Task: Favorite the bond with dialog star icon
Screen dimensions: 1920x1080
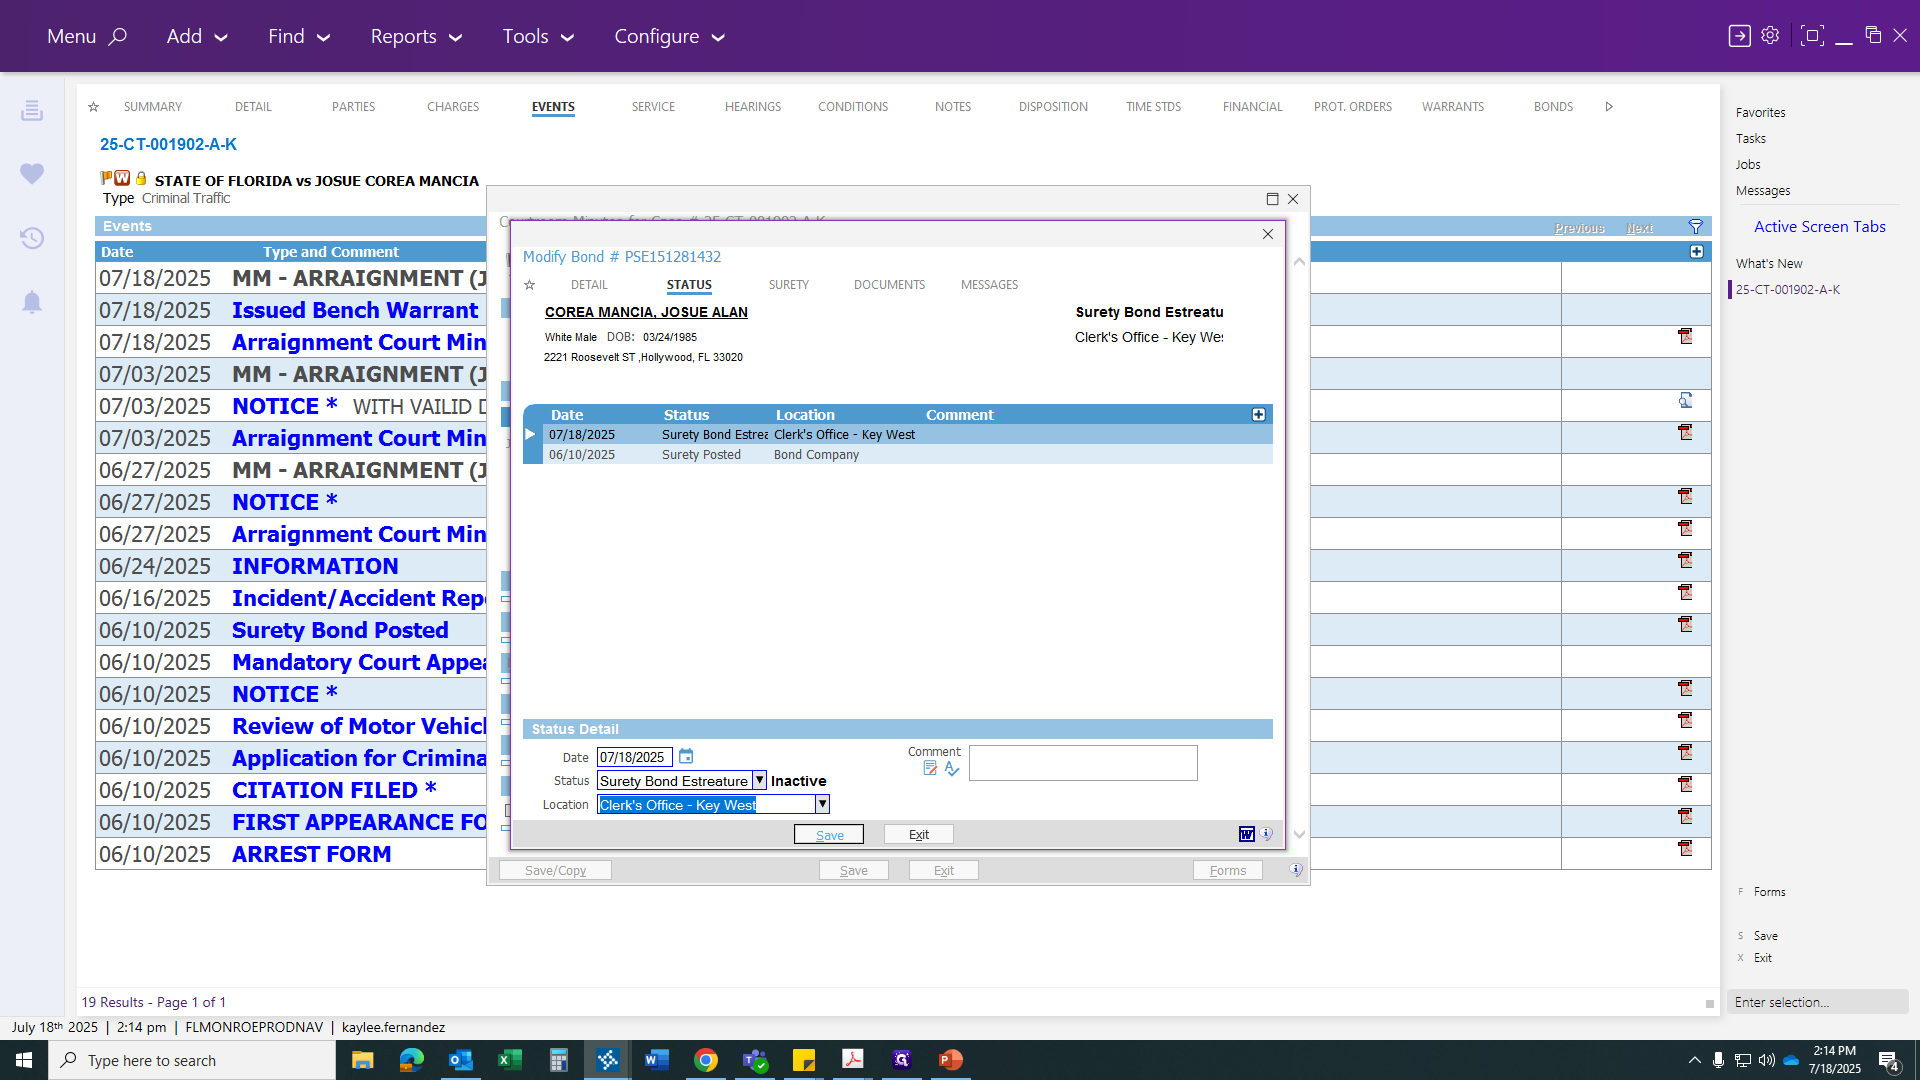Action: coord(530,285)
